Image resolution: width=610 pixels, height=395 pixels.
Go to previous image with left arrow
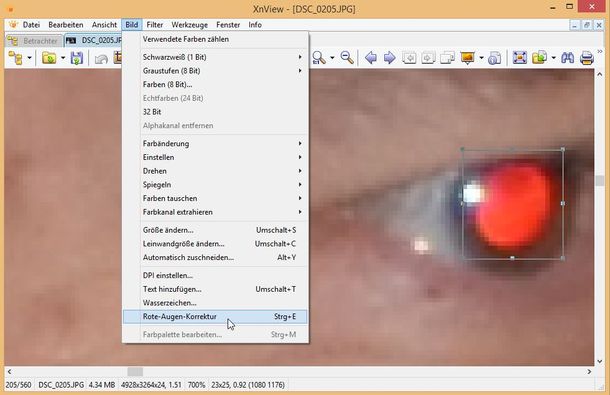pyautogui.click(x=371, y=58)
